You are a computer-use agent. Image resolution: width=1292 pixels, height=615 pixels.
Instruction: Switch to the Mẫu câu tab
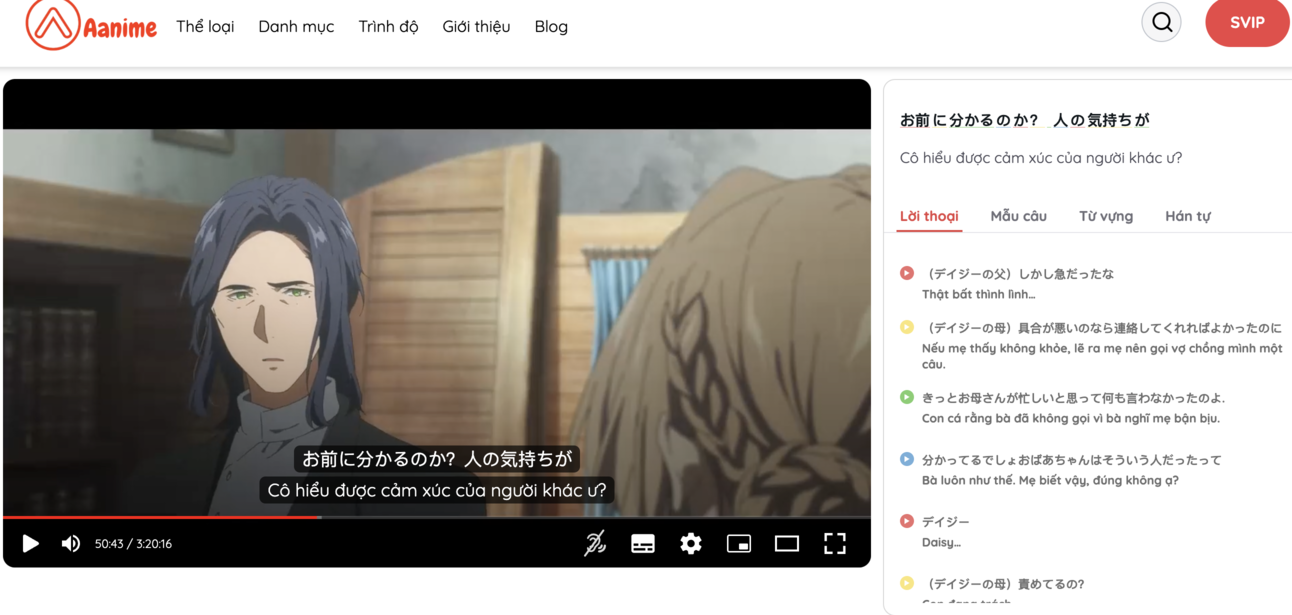point(1018,216)
